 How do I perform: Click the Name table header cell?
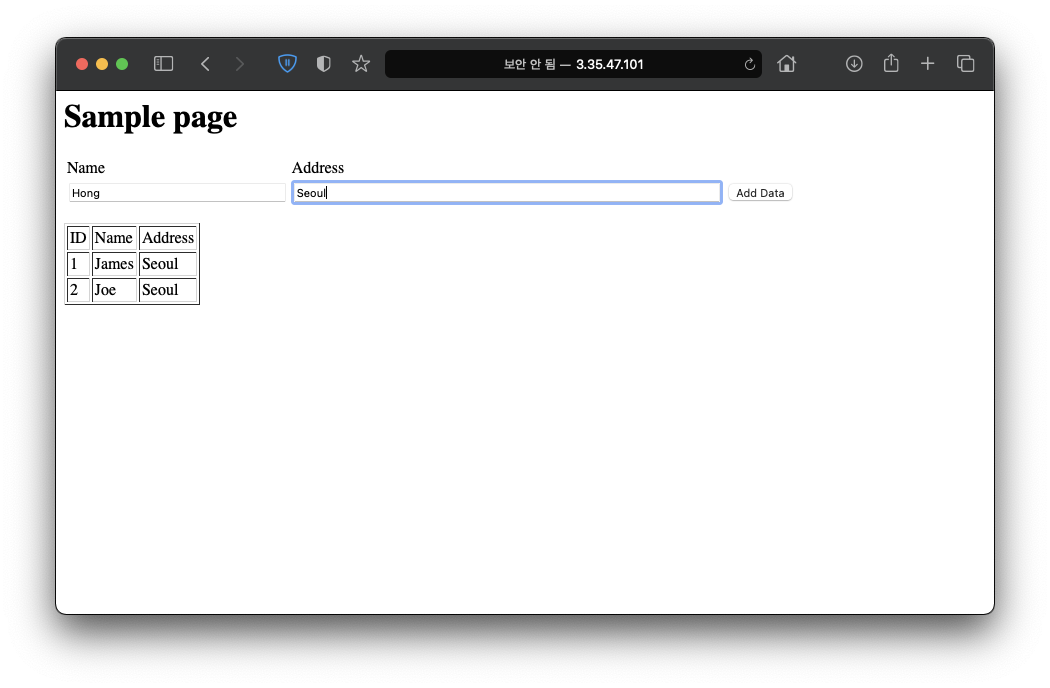click(114, 238)
